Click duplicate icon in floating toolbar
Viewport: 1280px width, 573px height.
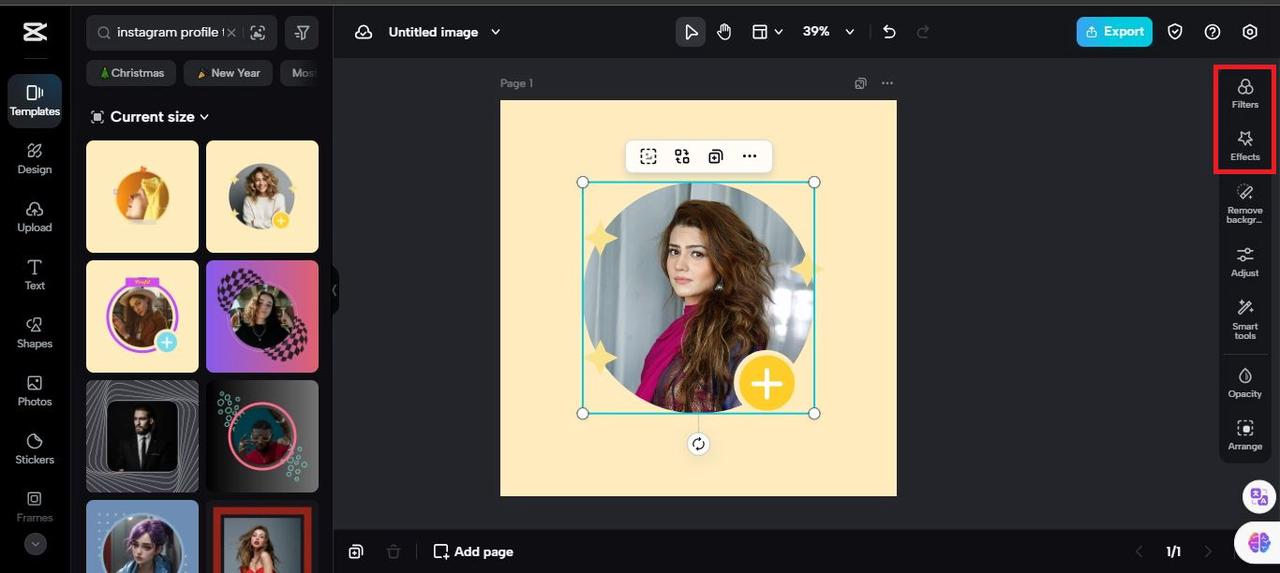[x=715, y=156]
